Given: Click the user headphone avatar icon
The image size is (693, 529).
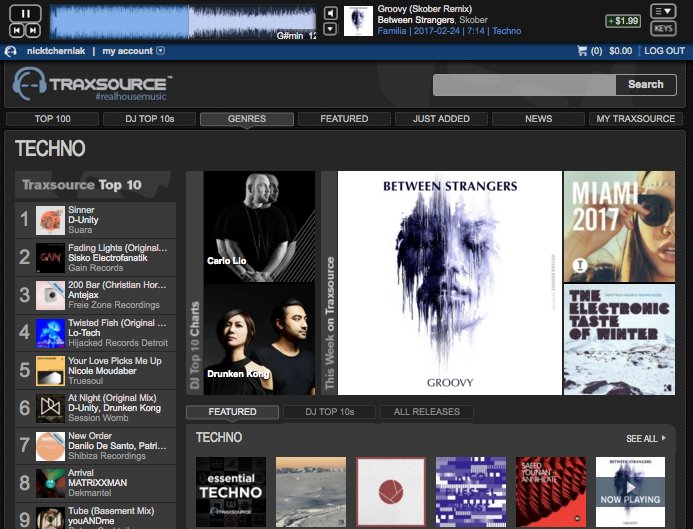Looking at the screenshot, I should click(11, 51).
